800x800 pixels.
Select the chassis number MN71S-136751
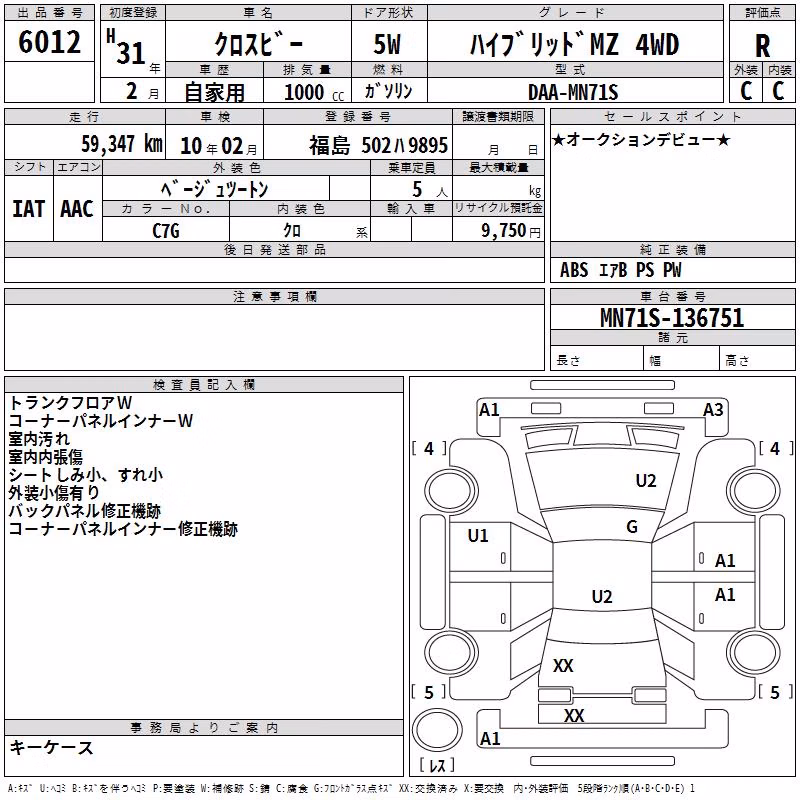pos(672,318)
